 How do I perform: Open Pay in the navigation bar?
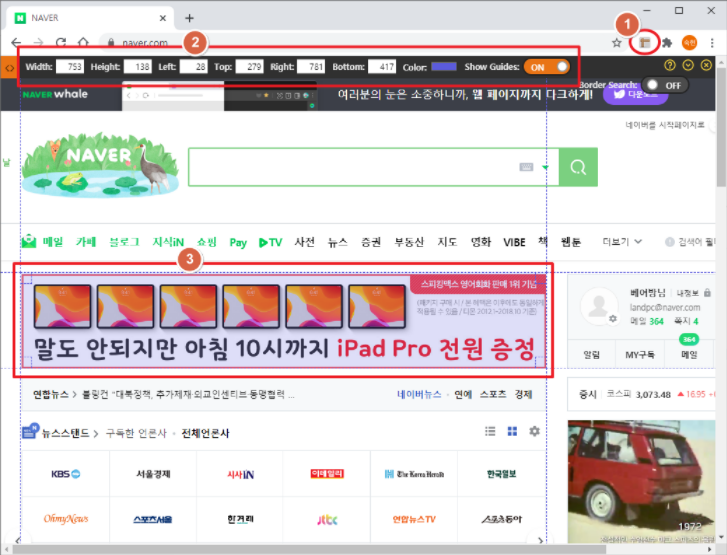pos(238,242)
